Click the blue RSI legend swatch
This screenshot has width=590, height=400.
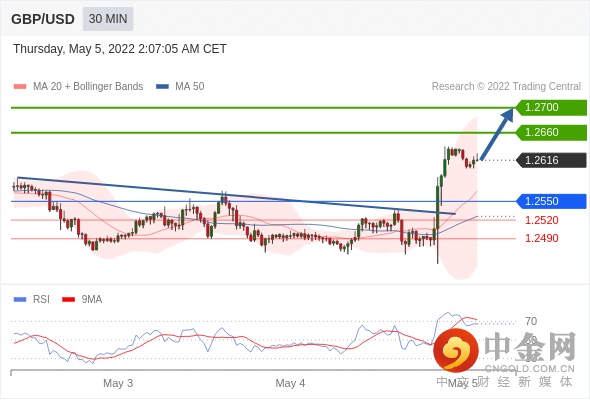[x=20, y=300]
